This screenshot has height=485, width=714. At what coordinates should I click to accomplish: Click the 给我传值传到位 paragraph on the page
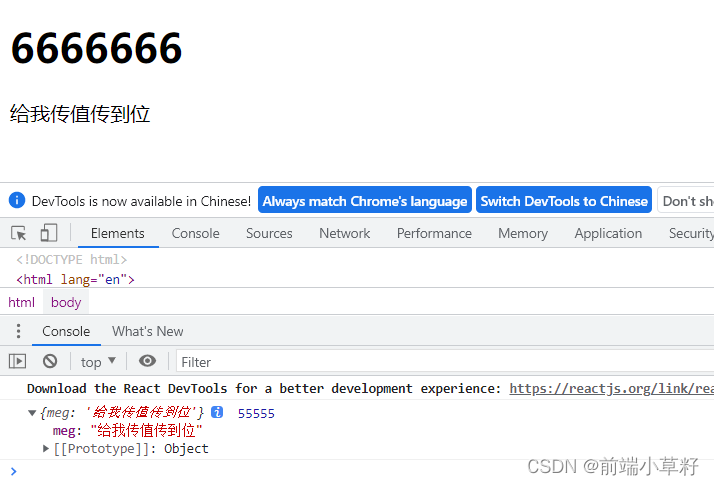80,114
